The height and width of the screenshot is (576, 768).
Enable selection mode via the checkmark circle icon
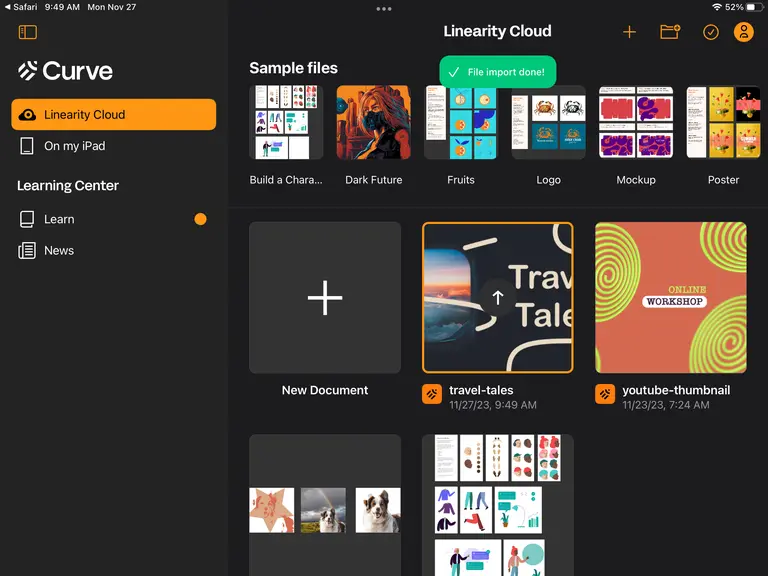click(x=711, y=32)
